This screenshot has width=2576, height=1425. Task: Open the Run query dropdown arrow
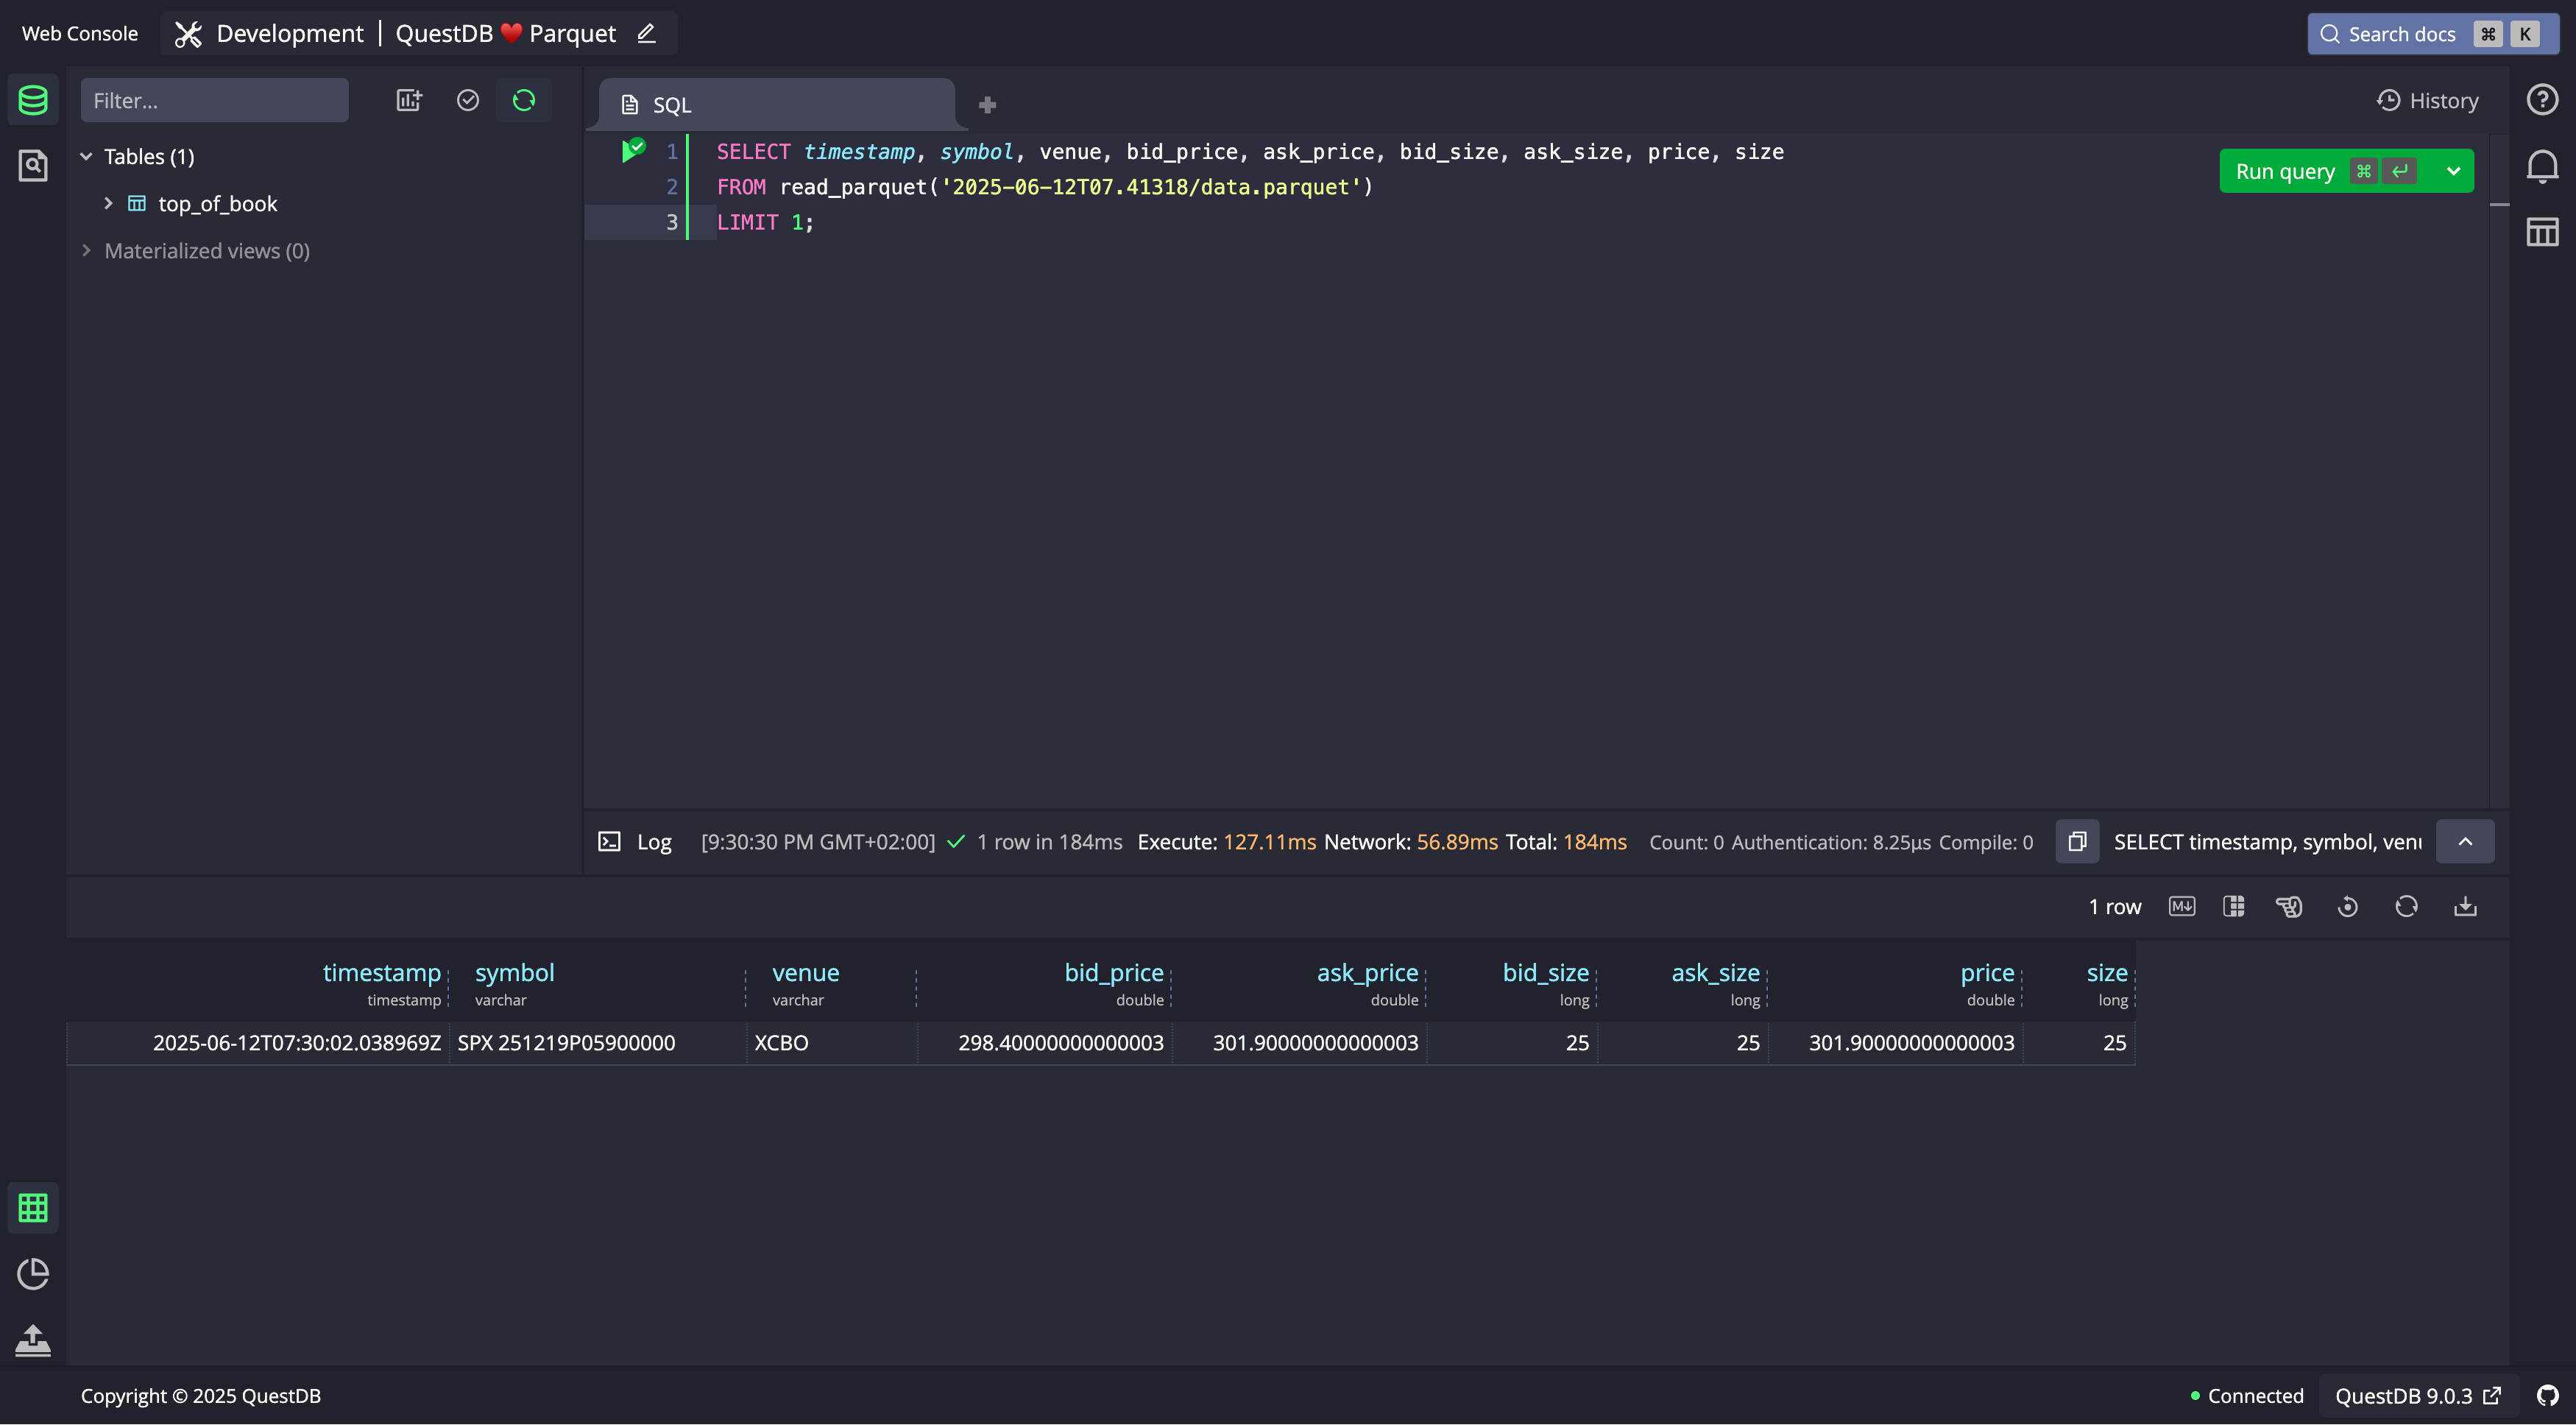click(x=2453, y=171)
